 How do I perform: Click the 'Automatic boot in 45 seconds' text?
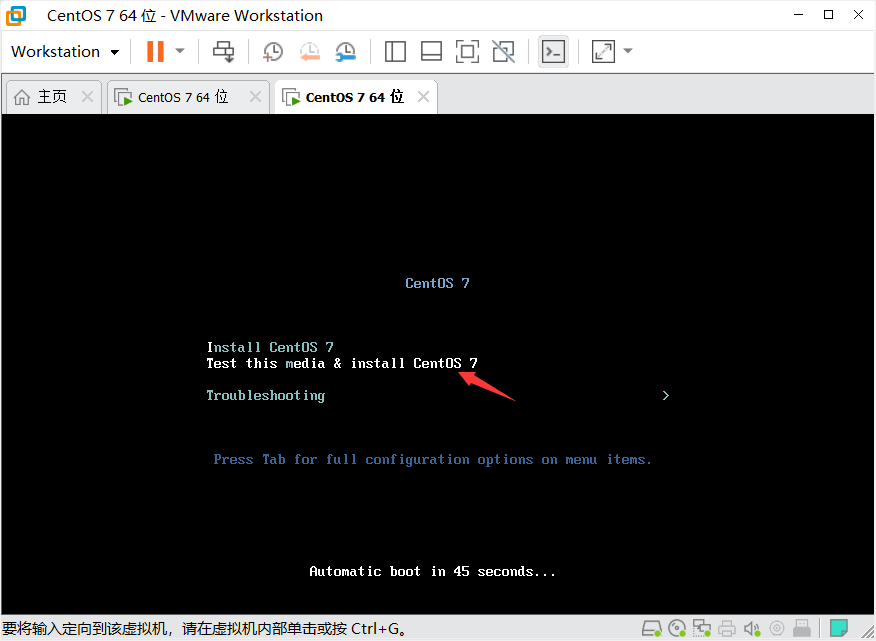[432, 572]
